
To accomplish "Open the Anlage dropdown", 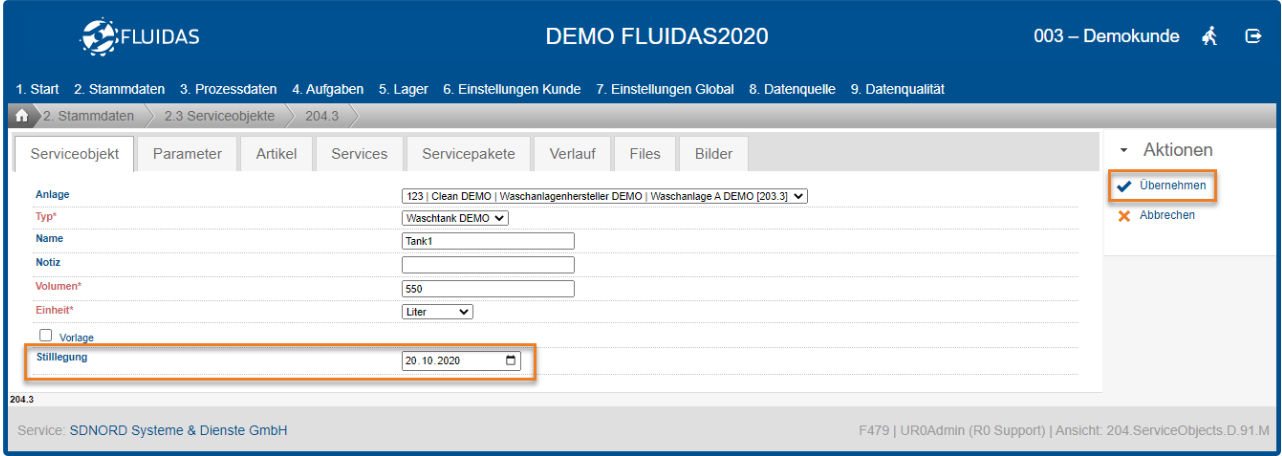I will 603,196.
